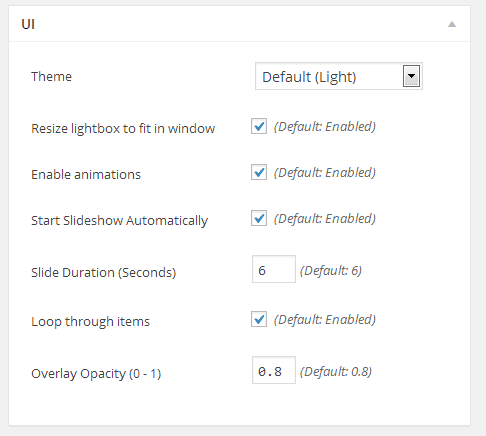
Task: Click the Start Slideshow Automatically label
Action: (119, 220)
